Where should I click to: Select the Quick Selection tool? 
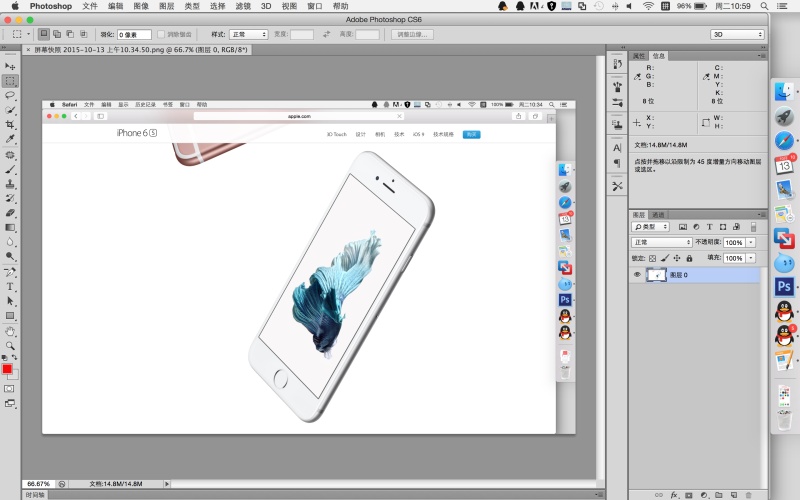[10, 110]
